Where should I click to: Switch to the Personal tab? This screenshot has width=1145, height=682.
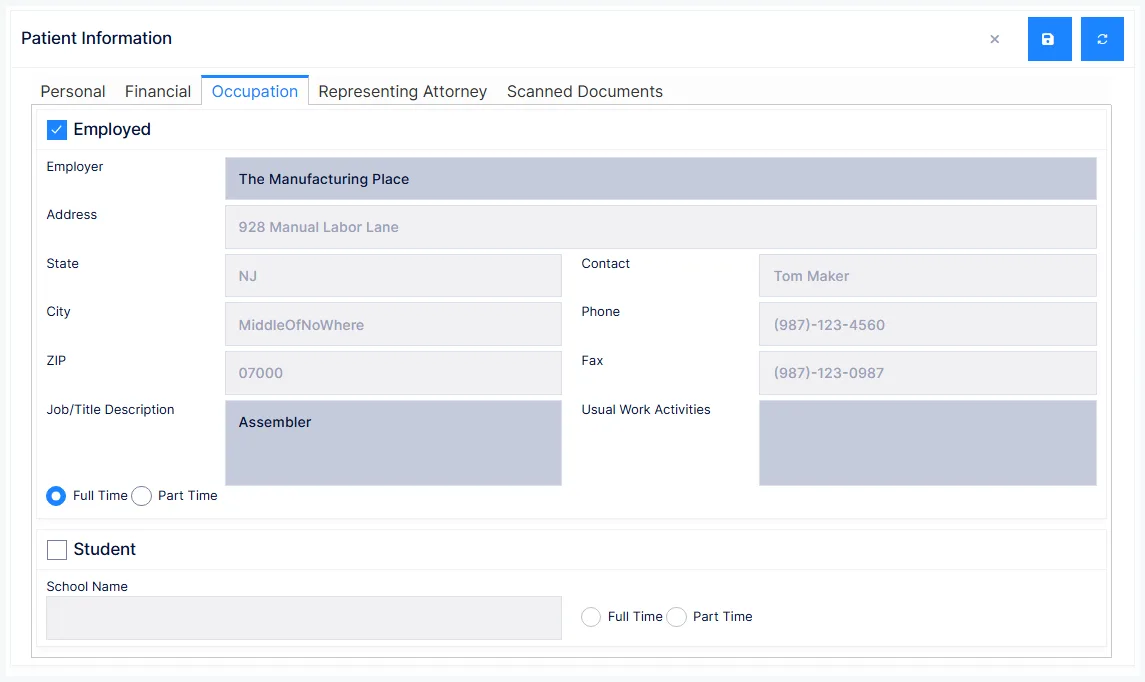click(x=73, y=91)
